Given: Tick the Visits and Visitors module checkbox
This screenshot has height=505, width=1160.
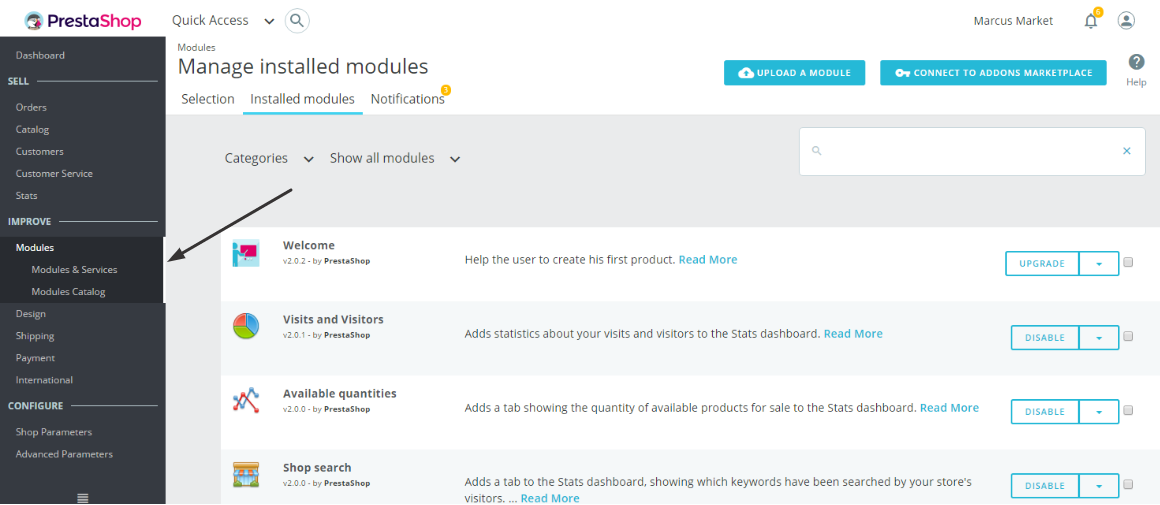Looking at the screenshot, I should pyautogui.click(x=1128, y=336).
